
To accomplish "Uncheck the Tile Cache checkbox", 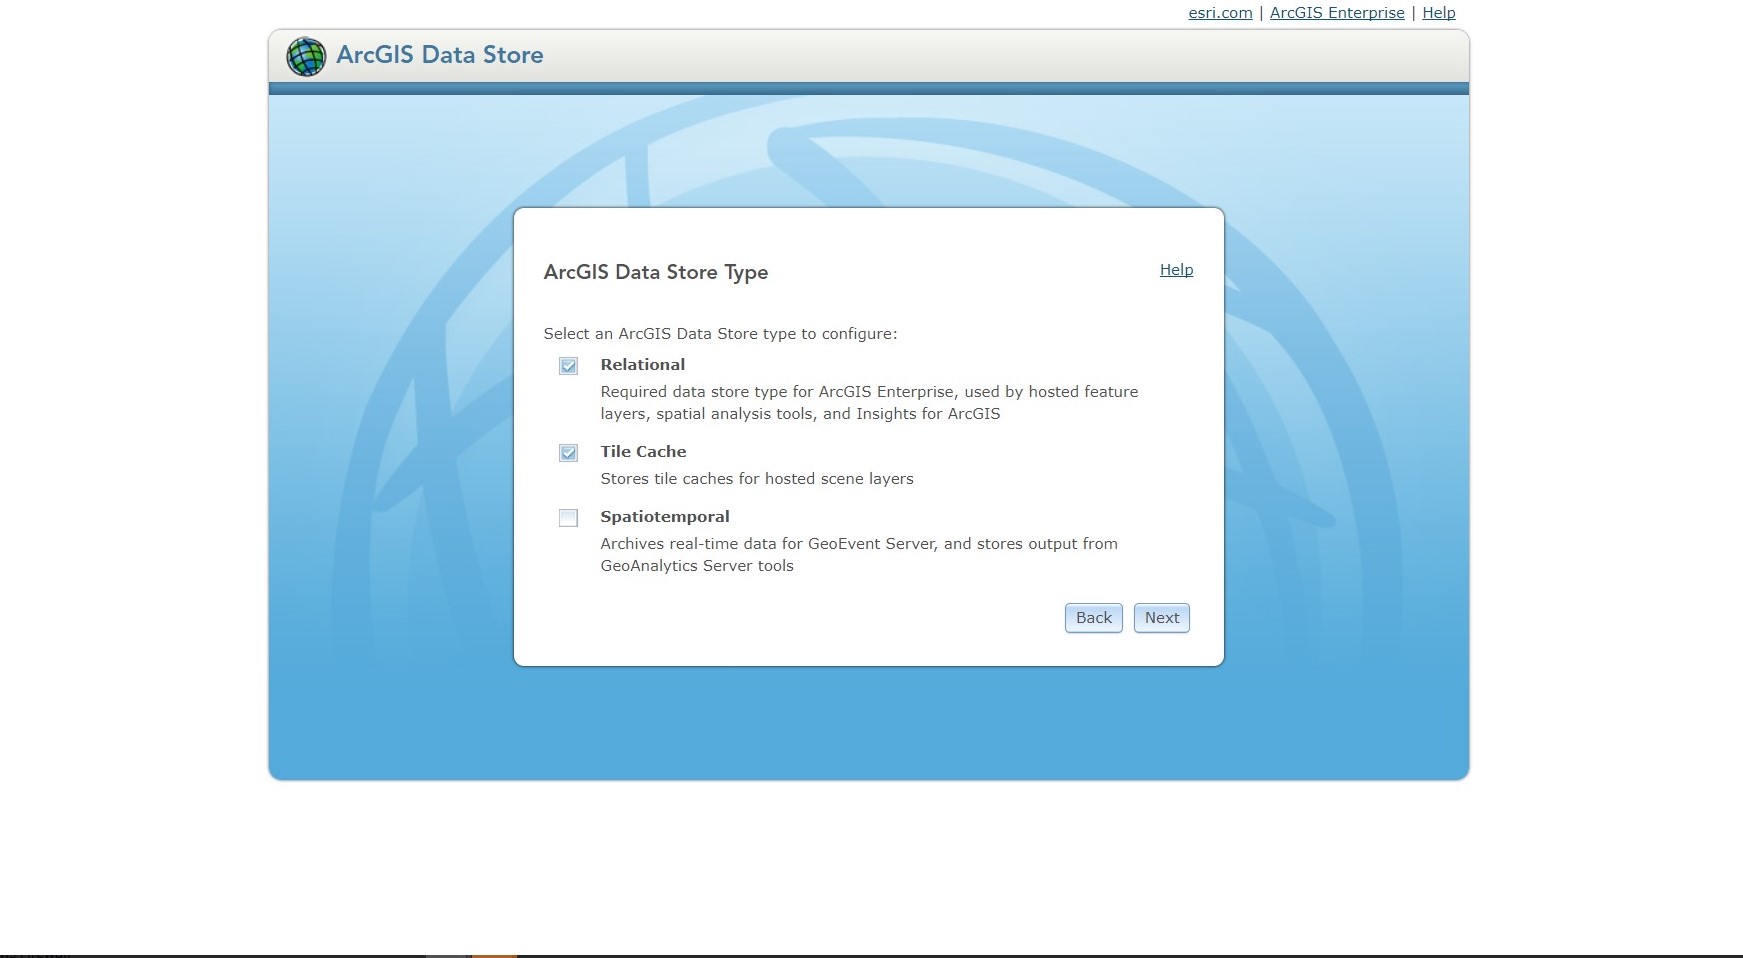I will [568, 453].
